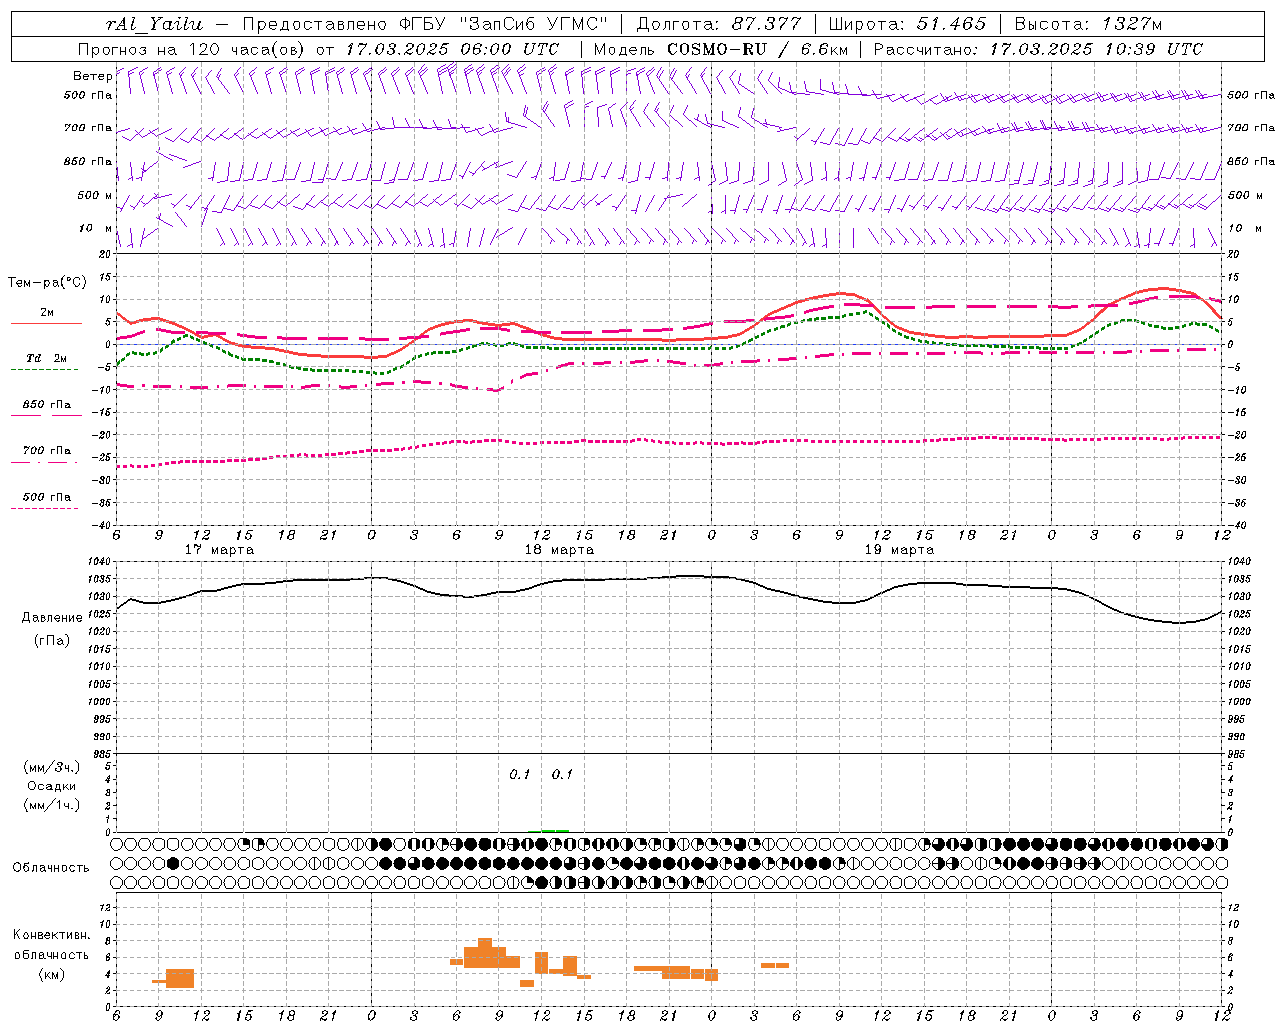
Task: Select the model name COSMO-RU / 6.6км
Action: point(757,49)
